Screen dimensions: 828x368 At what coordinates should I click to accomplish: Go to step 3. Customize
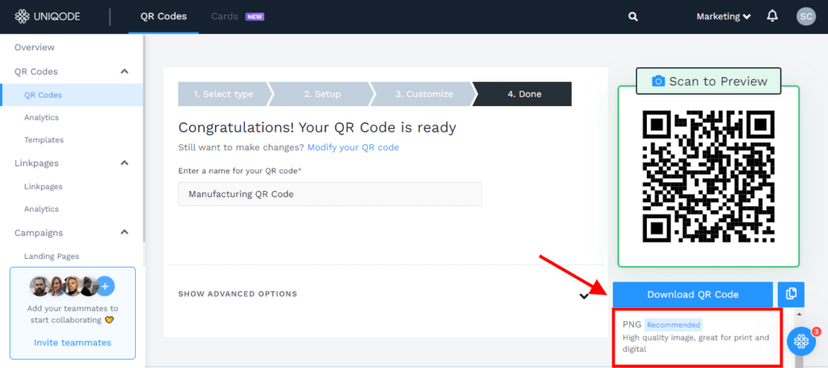point(424,94)
